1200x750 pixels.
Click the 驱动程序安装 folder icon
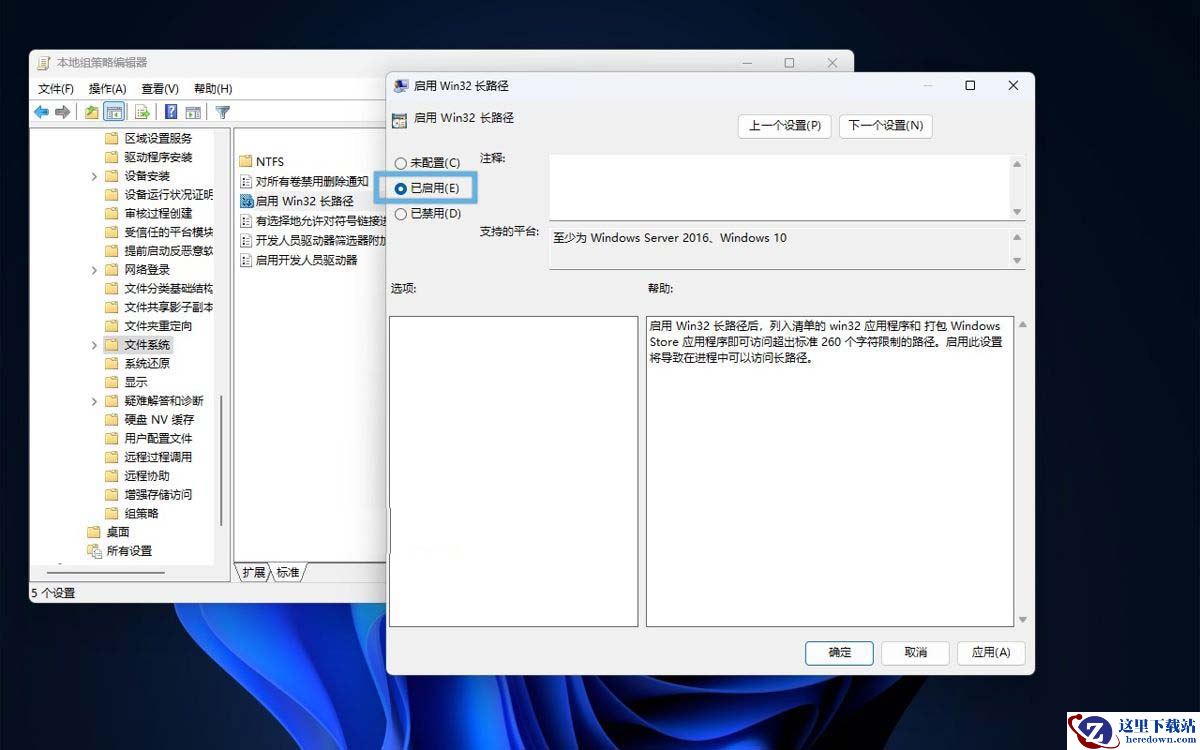coord(112,157)
